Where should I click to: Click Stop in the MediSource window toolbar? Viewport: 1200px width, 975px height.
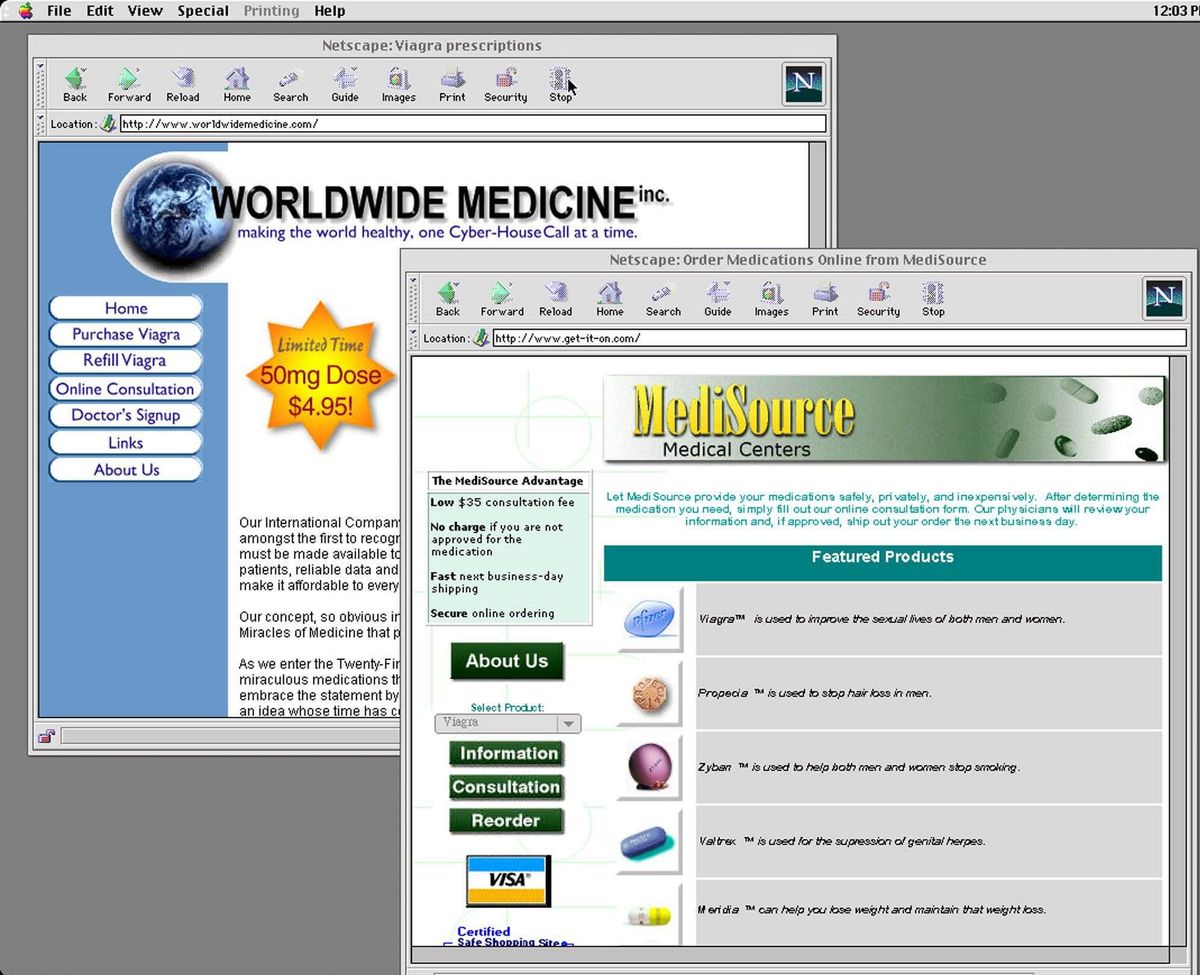[x=933, y=299]
